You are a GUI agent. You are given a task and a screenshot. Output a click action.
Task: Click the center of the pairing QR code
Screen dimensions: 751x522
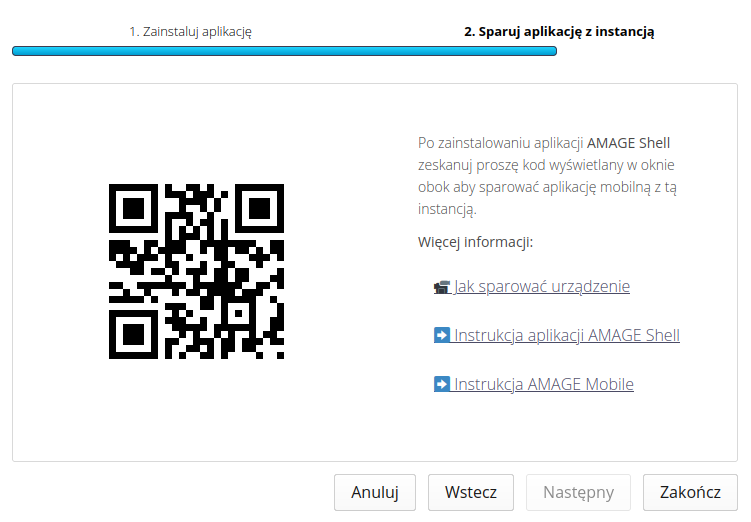tap(196, 271)
